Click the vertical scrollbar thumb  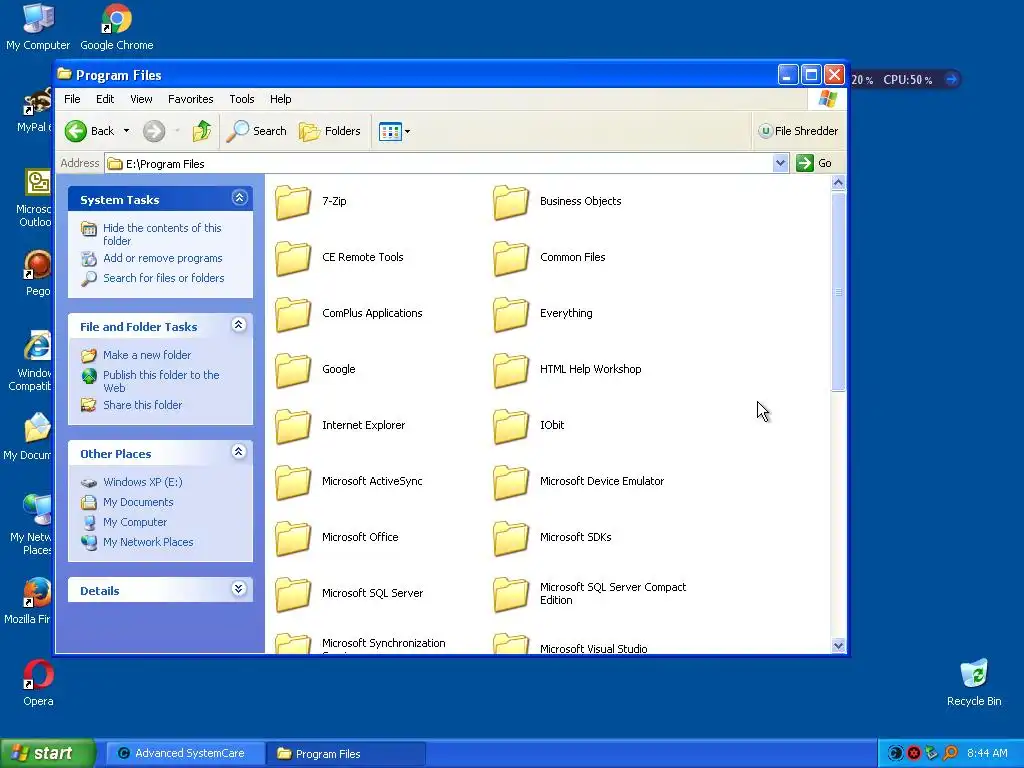(839, 291)
